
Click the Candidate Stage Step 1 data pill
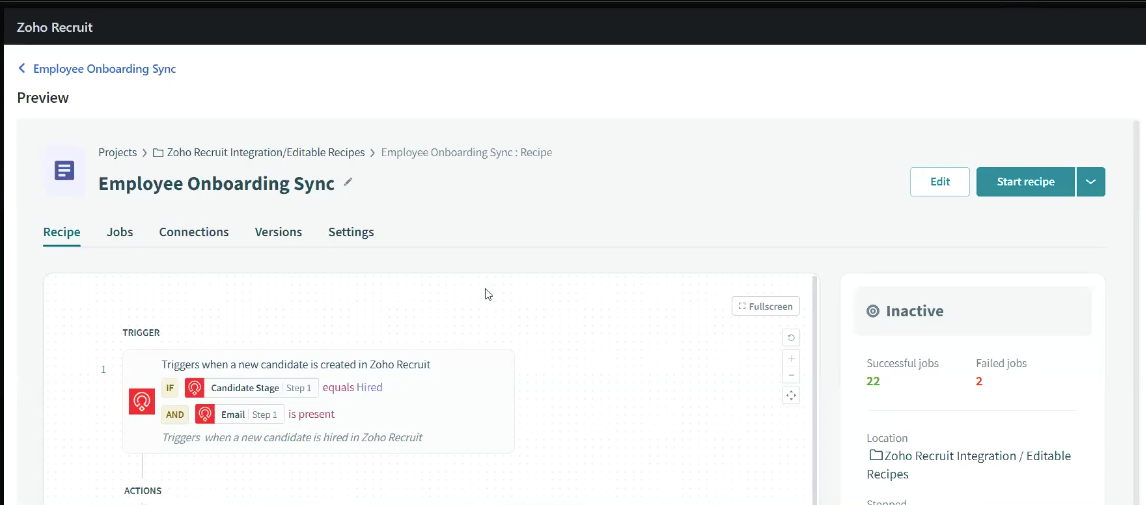click(x=251, y=388)
